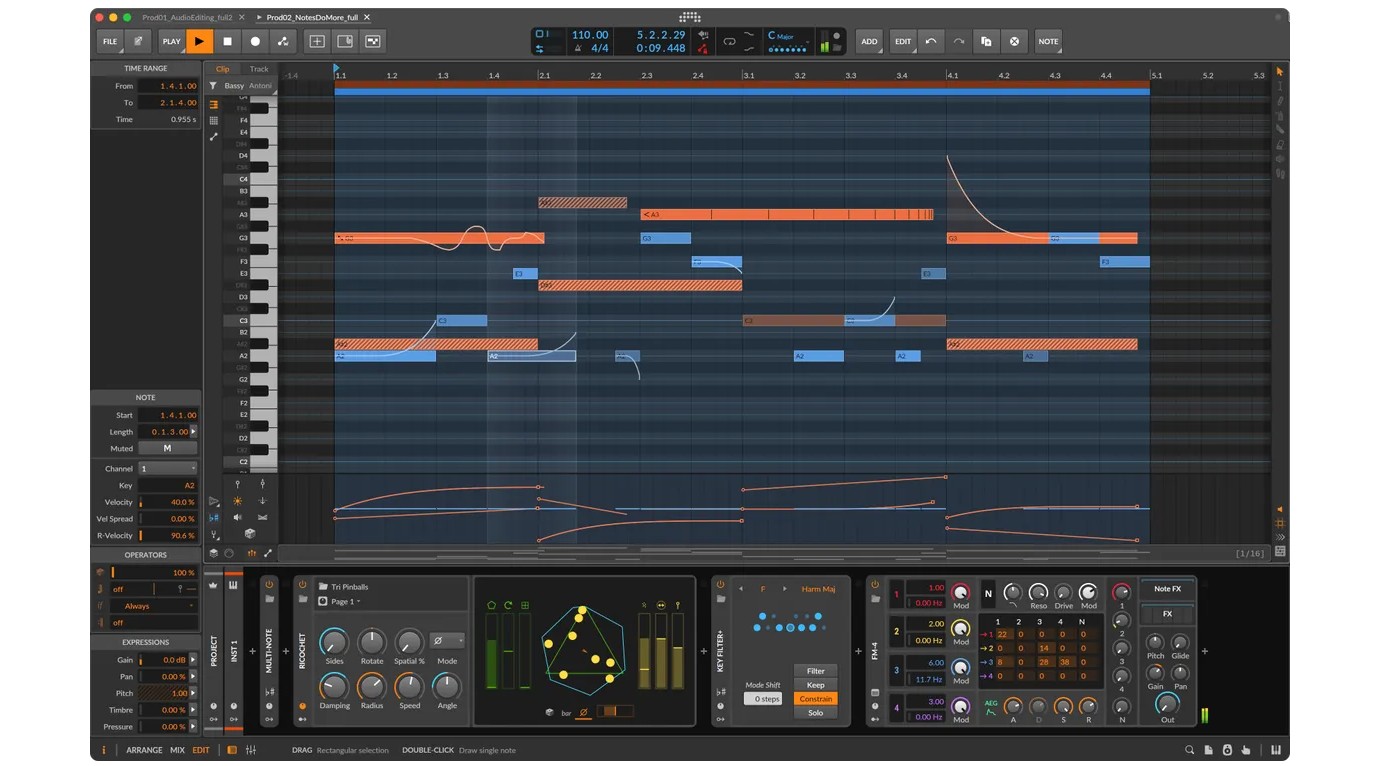Click the search magnifier in status bar
The height and width of the screenshot is (766, 1382).
pyautogui.click(x=1189, y=750)
